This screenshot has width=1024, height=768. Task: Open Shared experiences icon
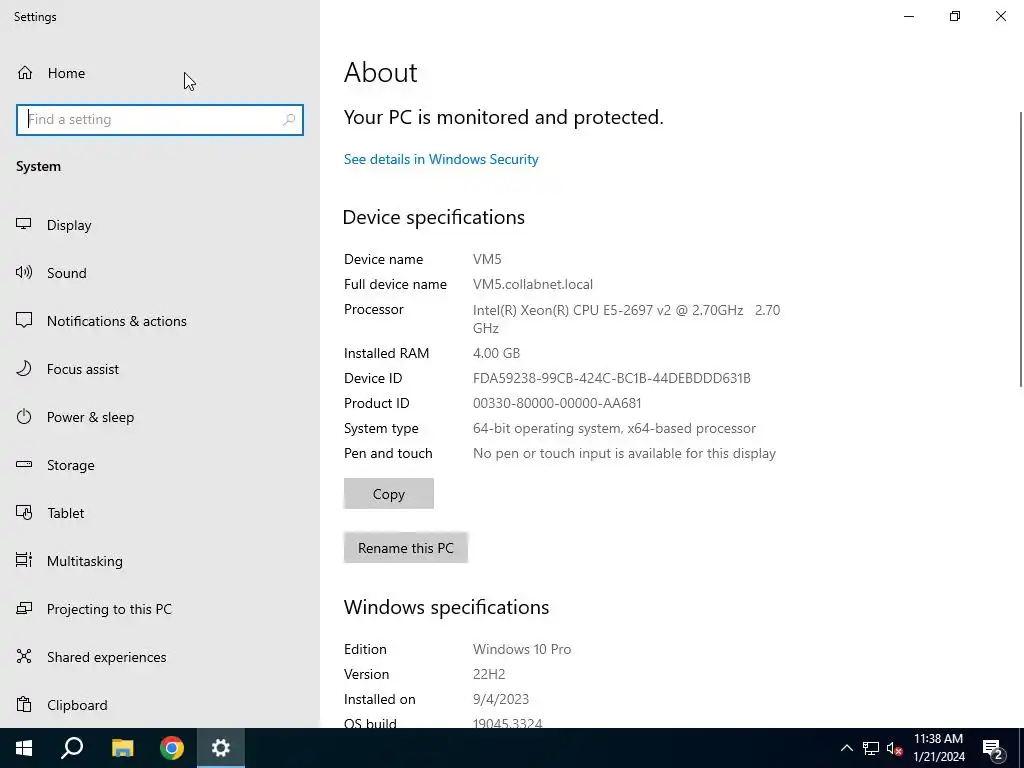[x=24, y=656]
